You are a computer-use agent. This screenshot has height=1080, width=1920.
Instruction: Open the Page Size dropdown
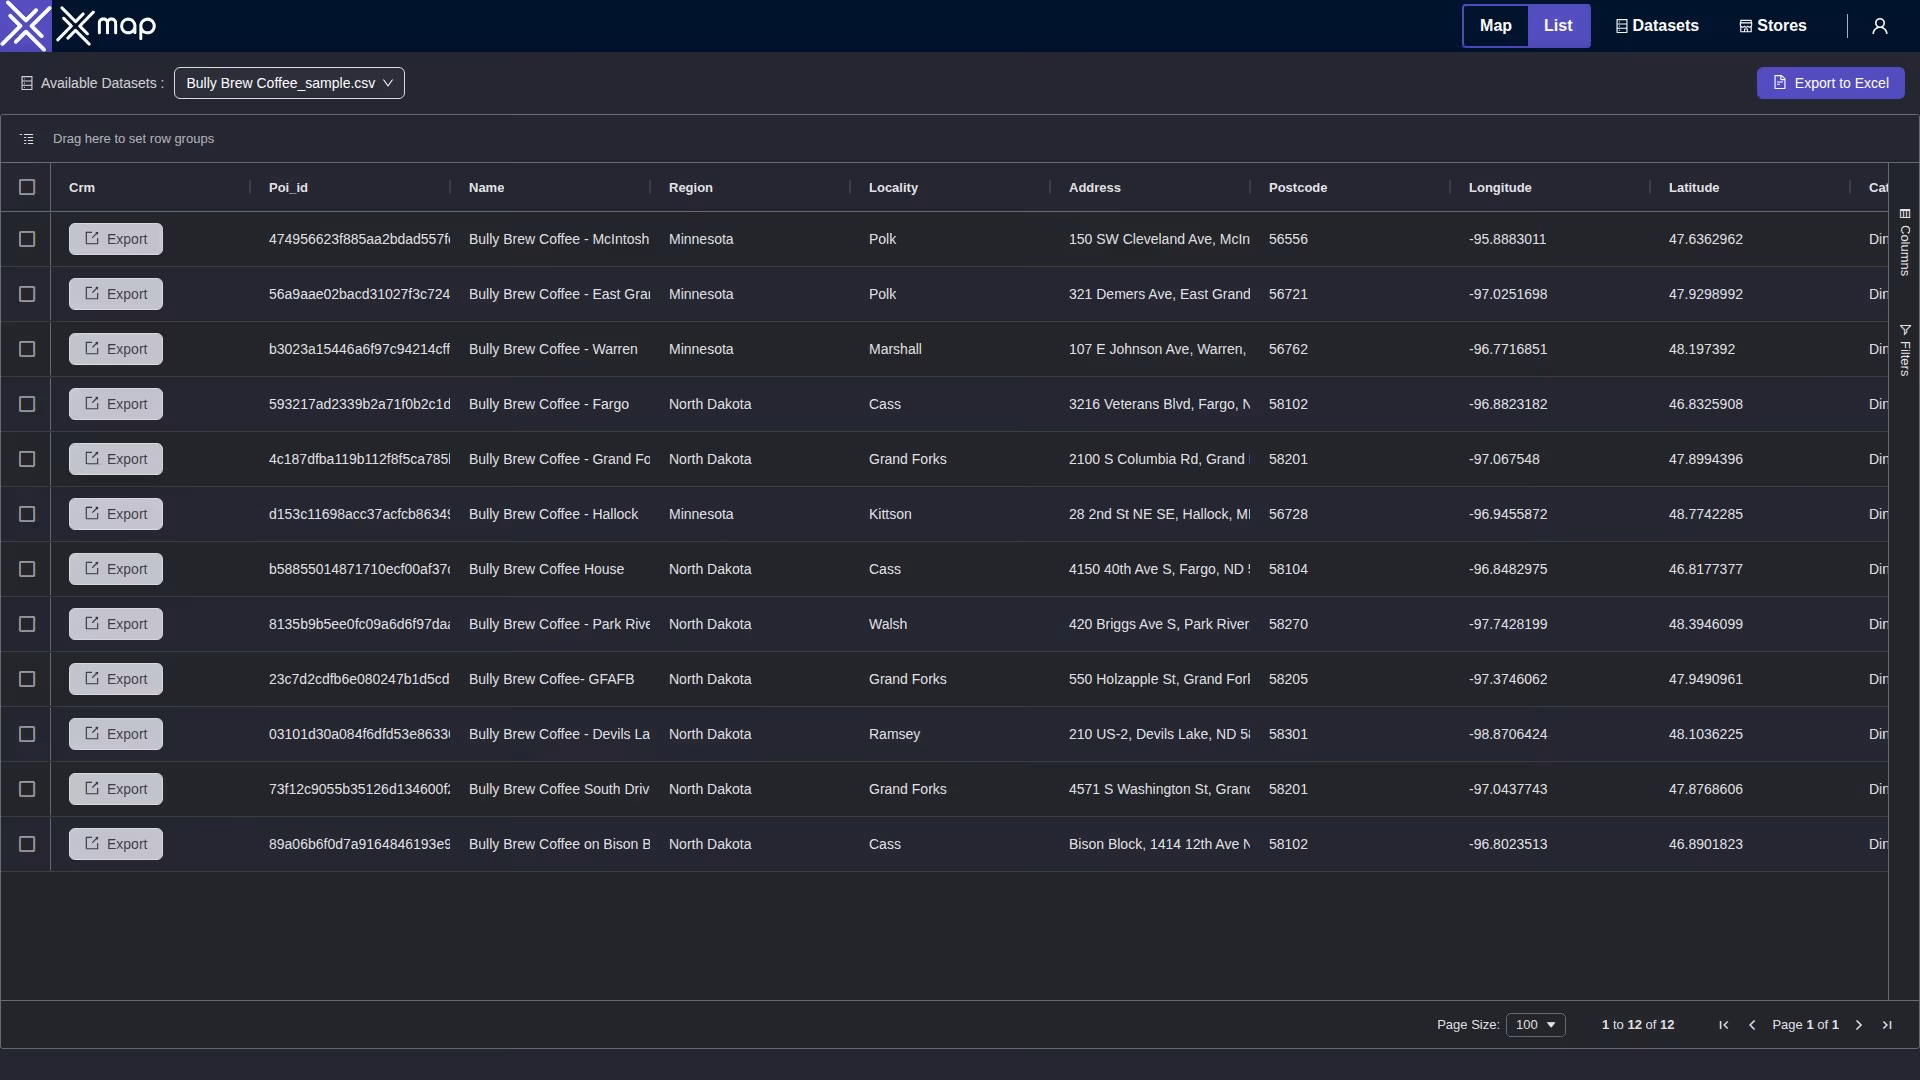click(1535, 1025)
